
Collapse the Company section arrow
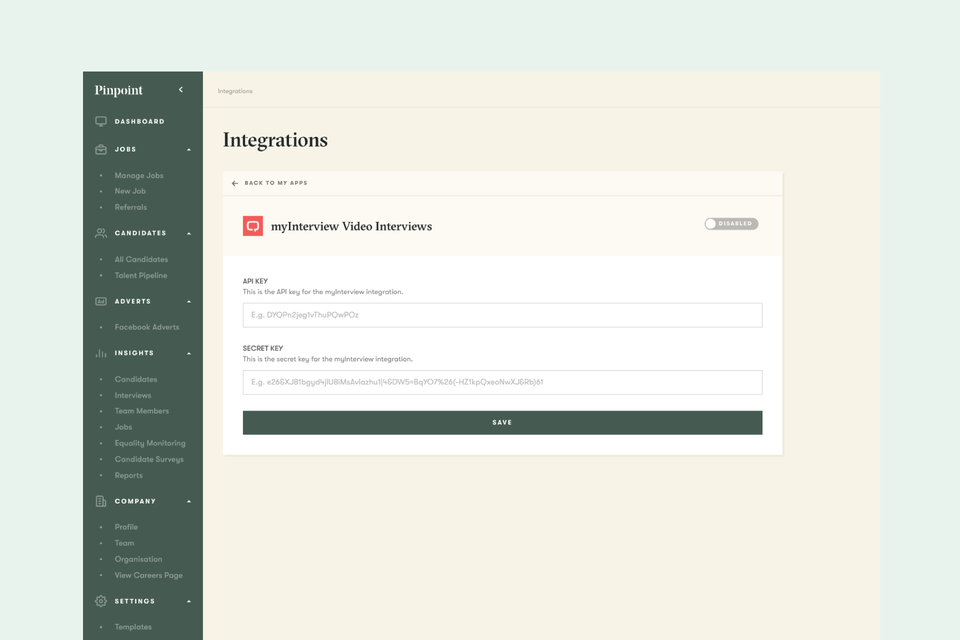pyautogui.click(x=189, y=501)
